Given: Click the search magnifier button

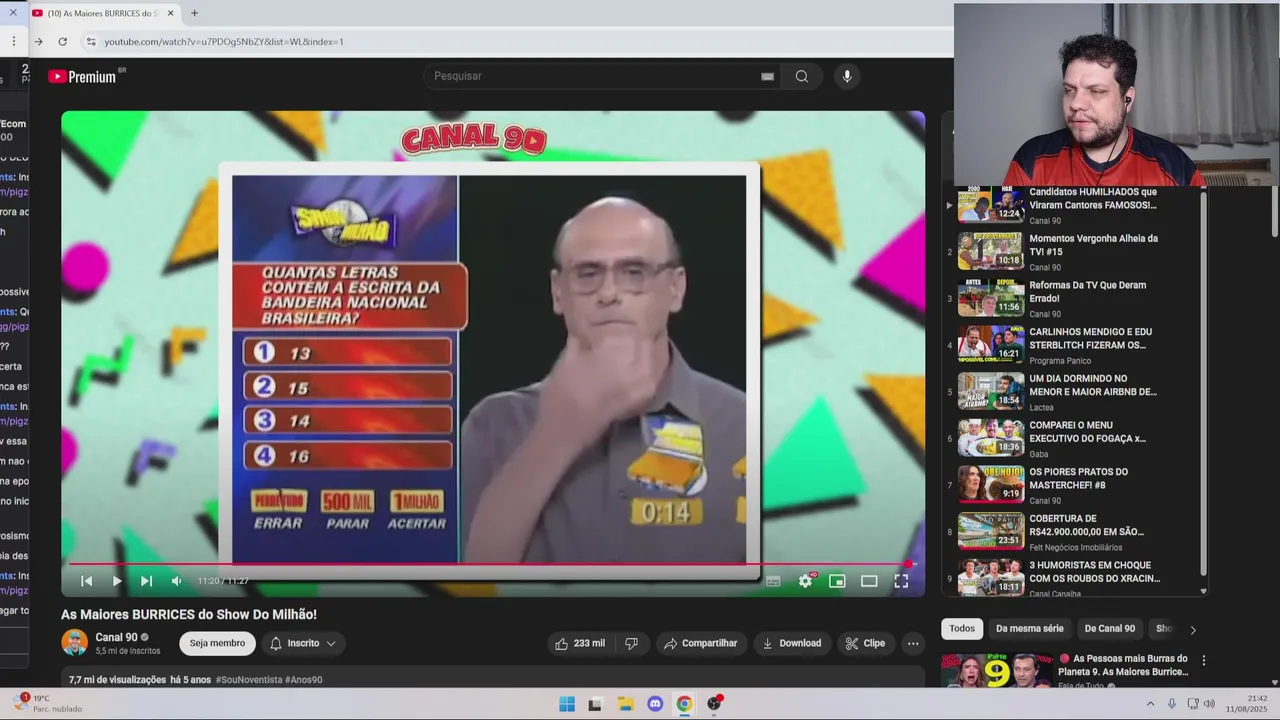Looking at the screenshot, I should (x=801, y=76).
